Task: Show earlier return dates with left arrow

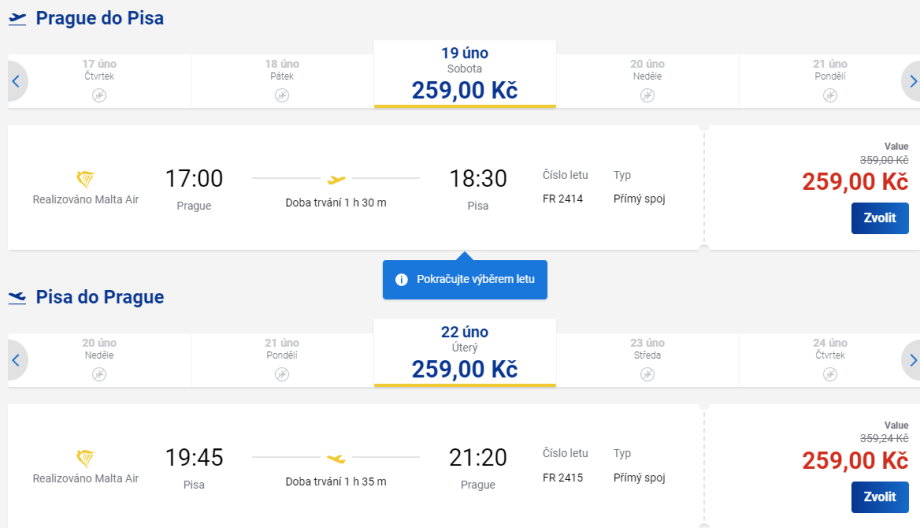Action: tap(16, 360)
